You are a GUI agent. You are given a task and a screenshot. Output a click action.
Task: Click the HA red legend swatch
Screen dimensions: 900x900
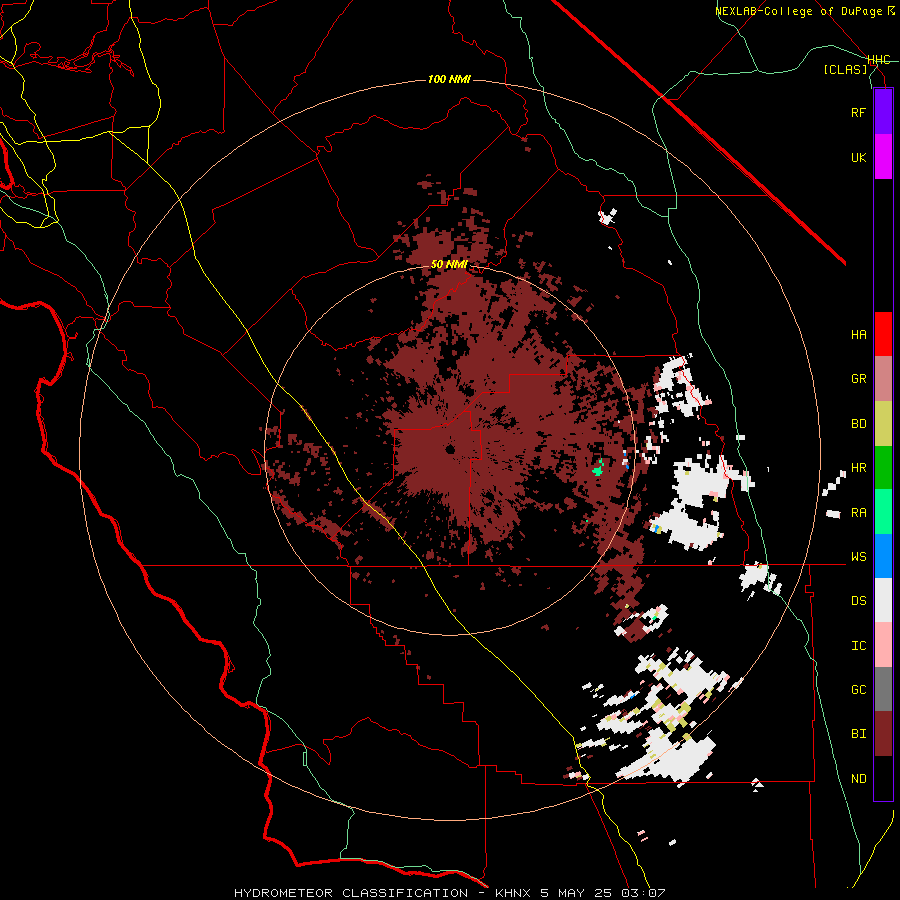click(883, 334)
